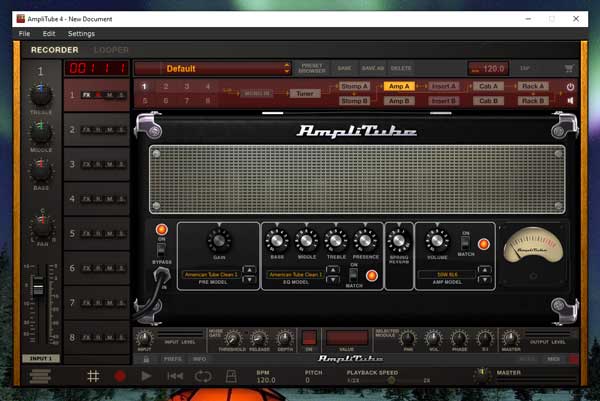Click the selected module Pan knob
Viewport: 600px width, 401px height.
pyautogui.click(x=408, y=339)
